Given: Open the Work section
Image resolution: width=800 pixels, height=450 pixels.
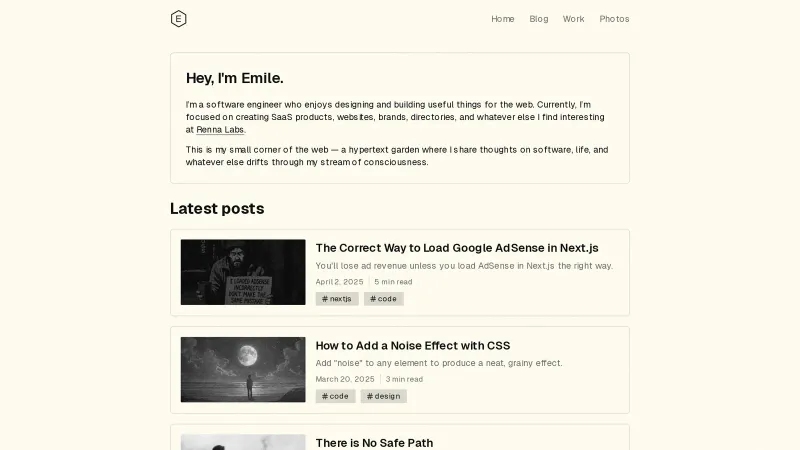Looking at the screenshot, I should tap(574, 19).
